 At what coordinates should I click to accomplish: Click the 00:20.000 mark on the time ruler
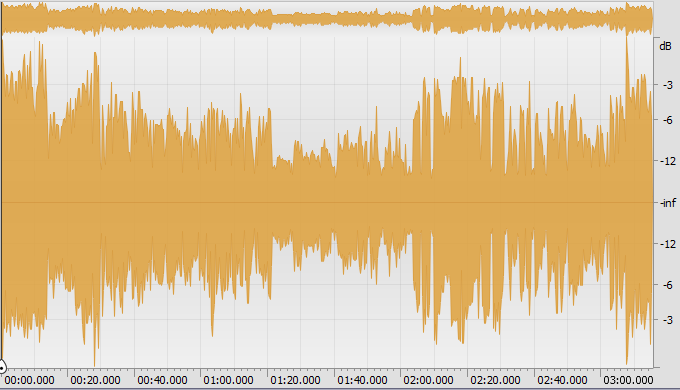[95, 380]
